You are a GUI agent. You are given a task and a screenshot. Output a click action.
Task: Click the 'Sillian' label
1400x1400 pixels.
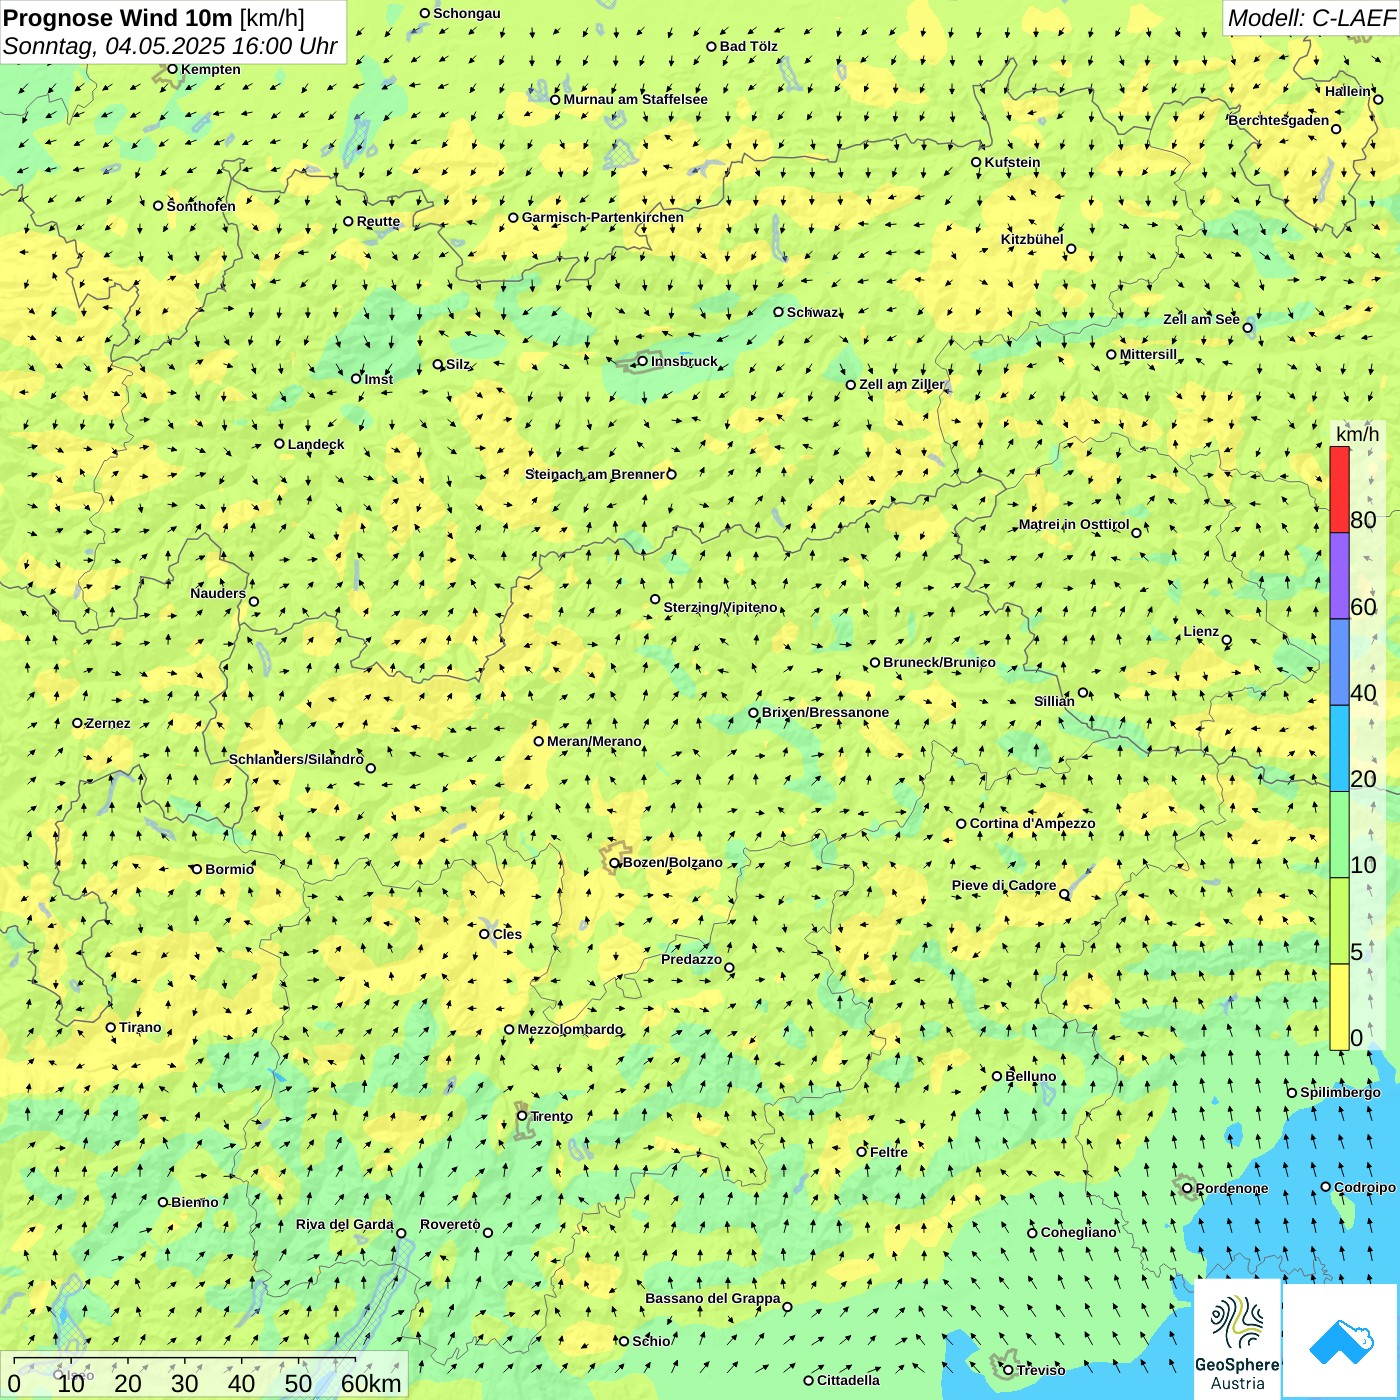[x=1054, y=701]
